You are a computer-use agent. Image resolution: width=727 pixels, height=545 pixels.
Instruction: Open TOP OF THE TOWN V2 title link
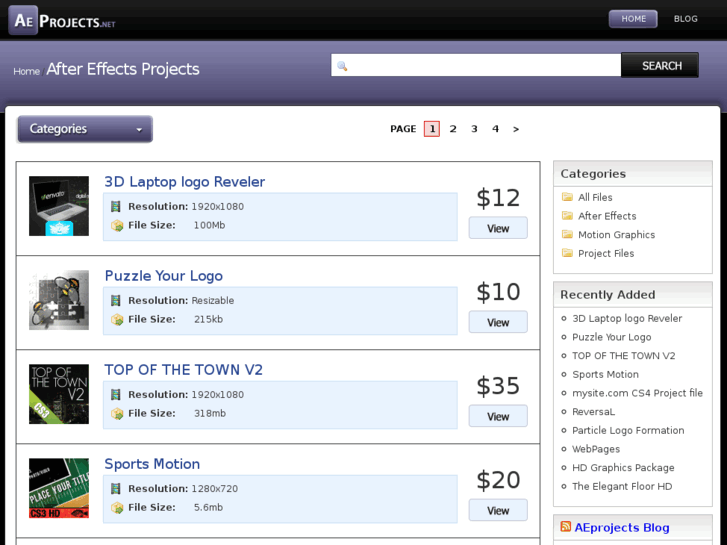click(x=184, y=370)
